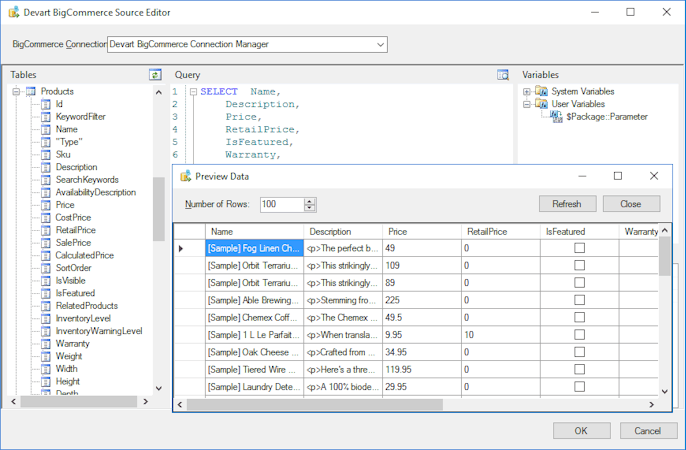Click the Products table icon in tree
Viewport: 686px width, 450px height.
pyautogui.click(x=31, y=92)
